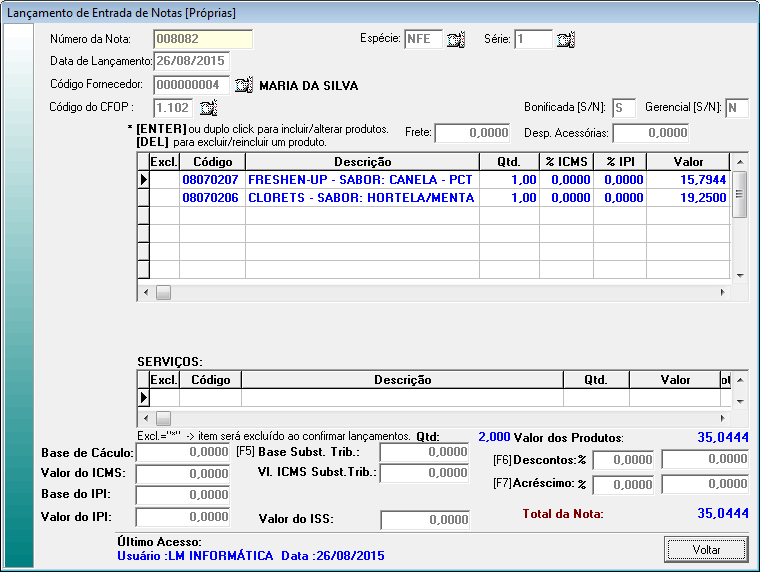The image size is (760, 572).
Task: Click the Data de Lançamento field
Action: (x=191, y=62)
